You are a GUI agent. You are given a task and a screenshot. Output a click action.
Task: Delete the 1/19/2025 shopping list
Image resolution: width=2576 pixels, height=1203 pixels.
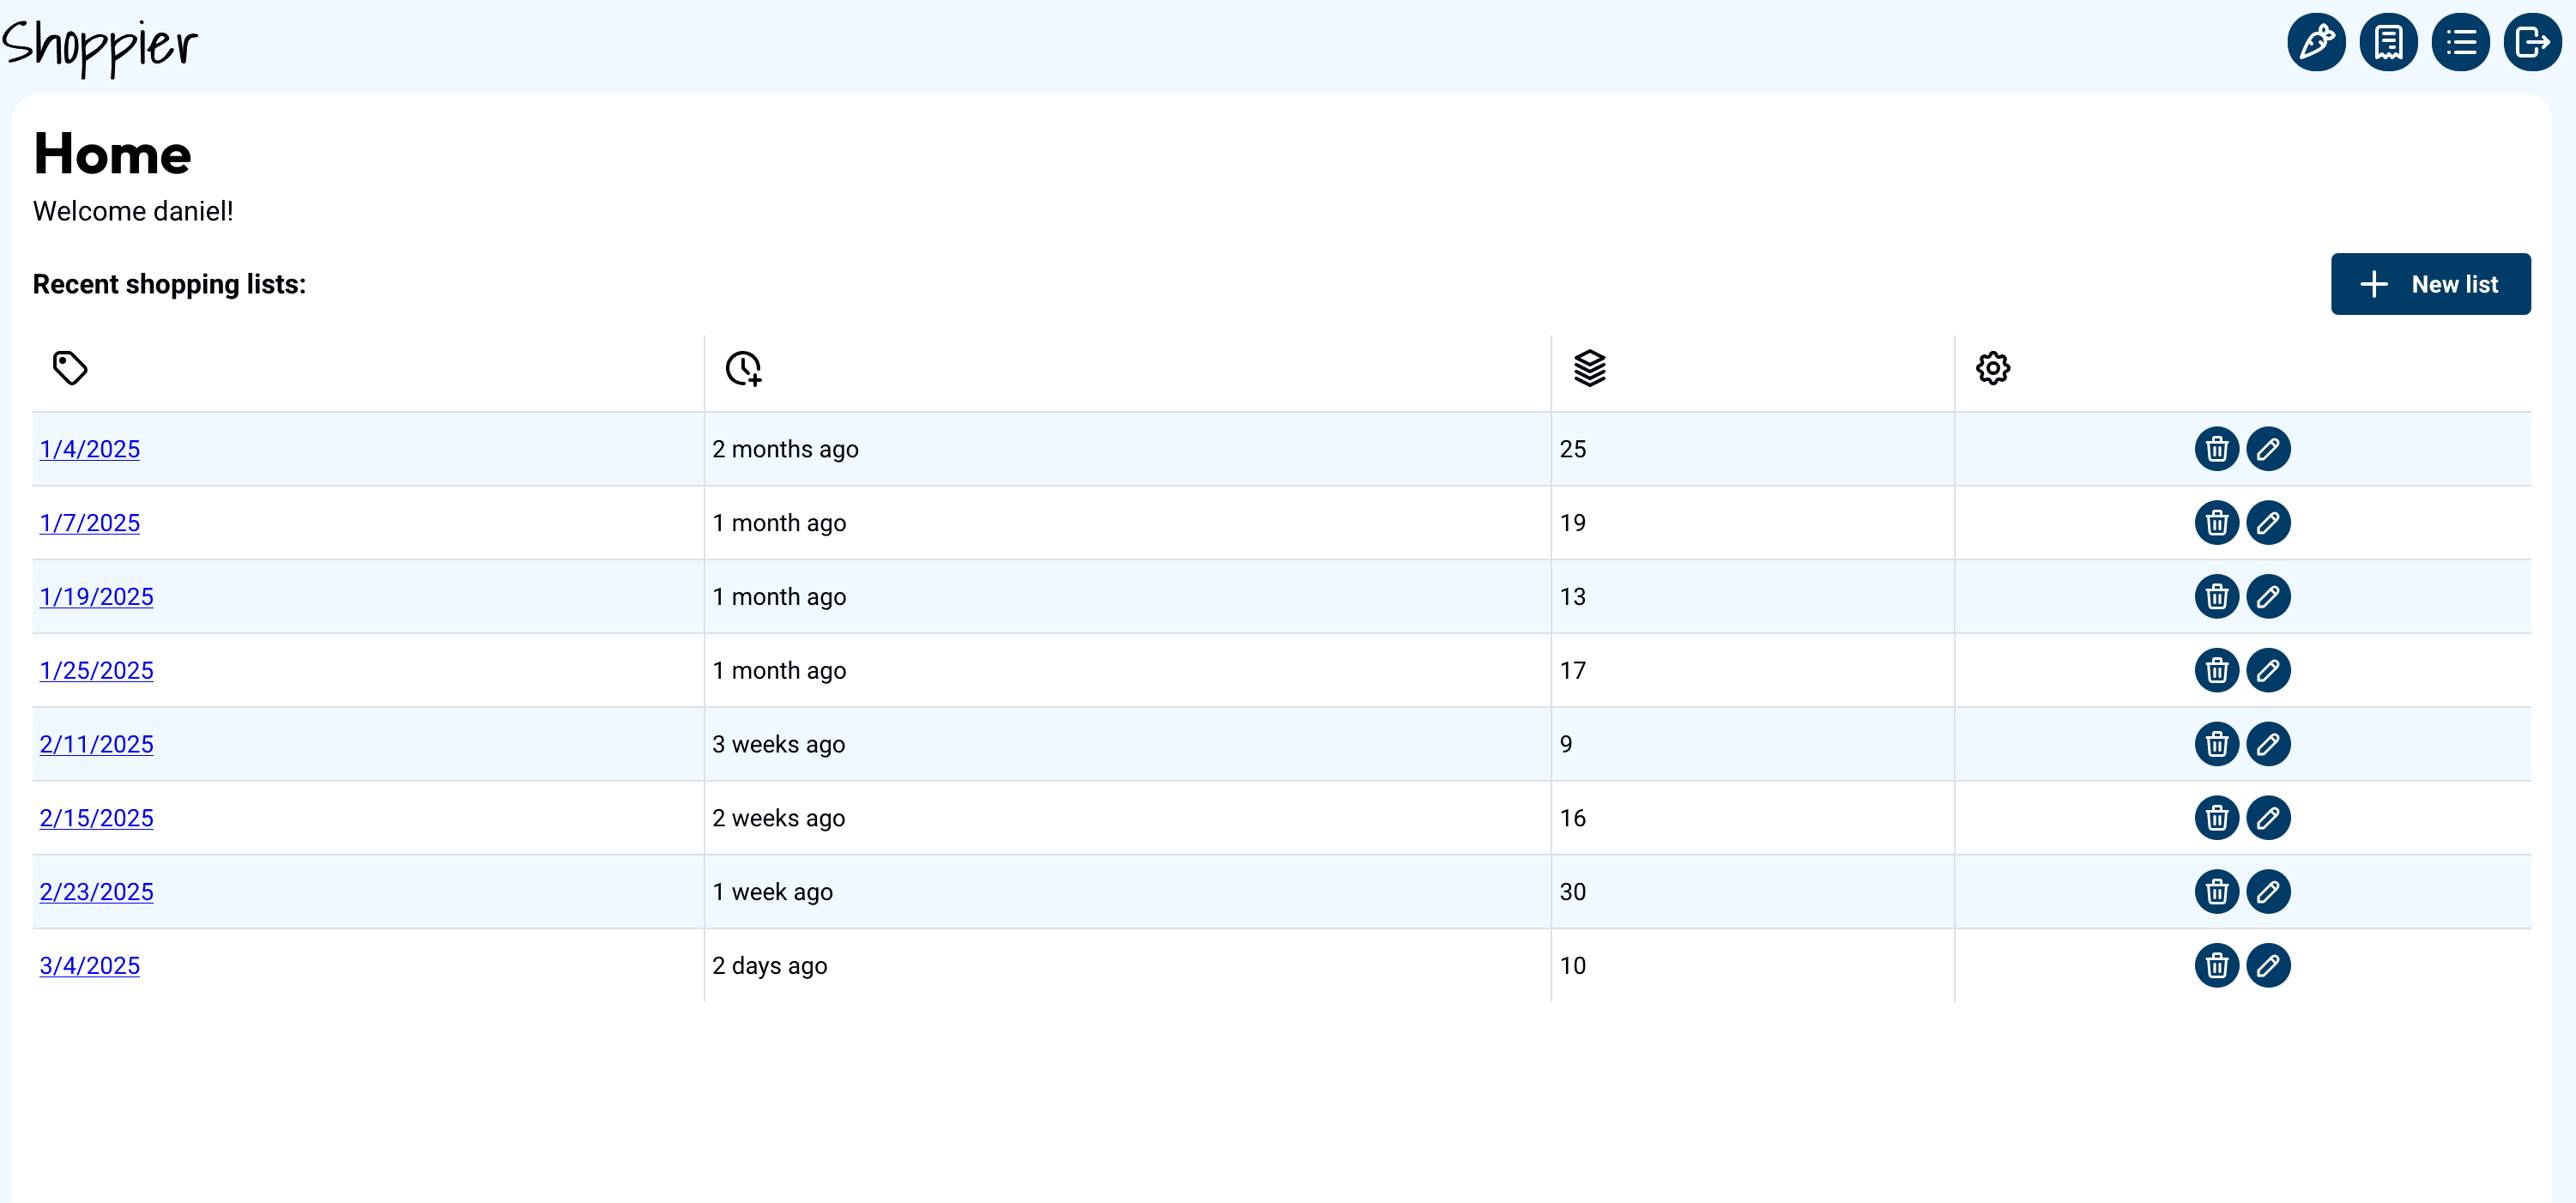[x=2216, y=597]
